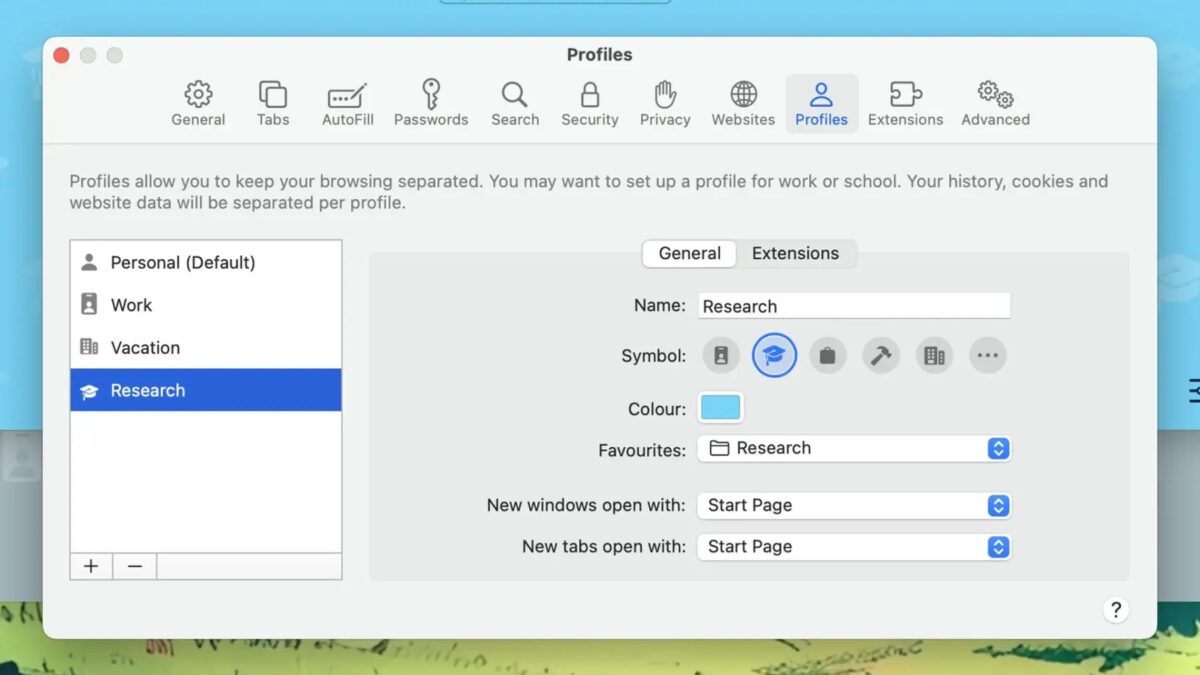Viewport: 1200px width, 675px height.
Task: Open the New windows open with dropdown
Action: point(854,506)
